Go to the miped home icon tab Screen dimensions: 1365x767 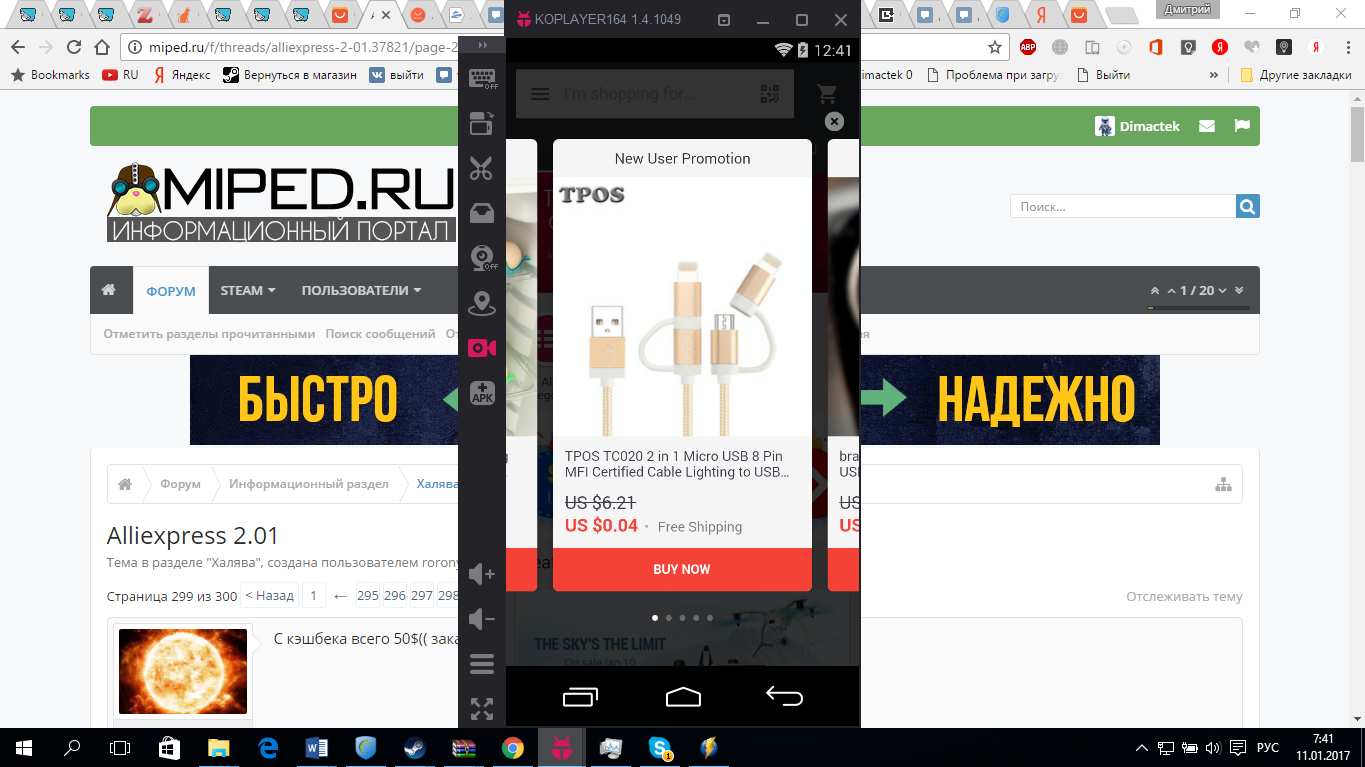pyautogui.click(x=109, y=290)
